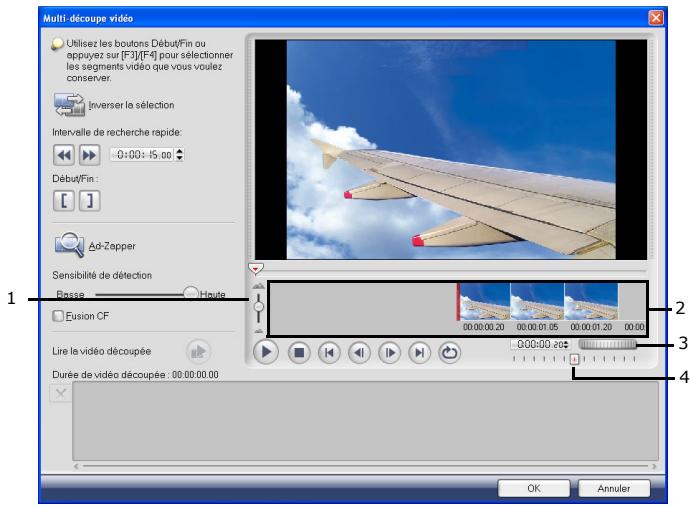Click the video preview window

point(451,149)
